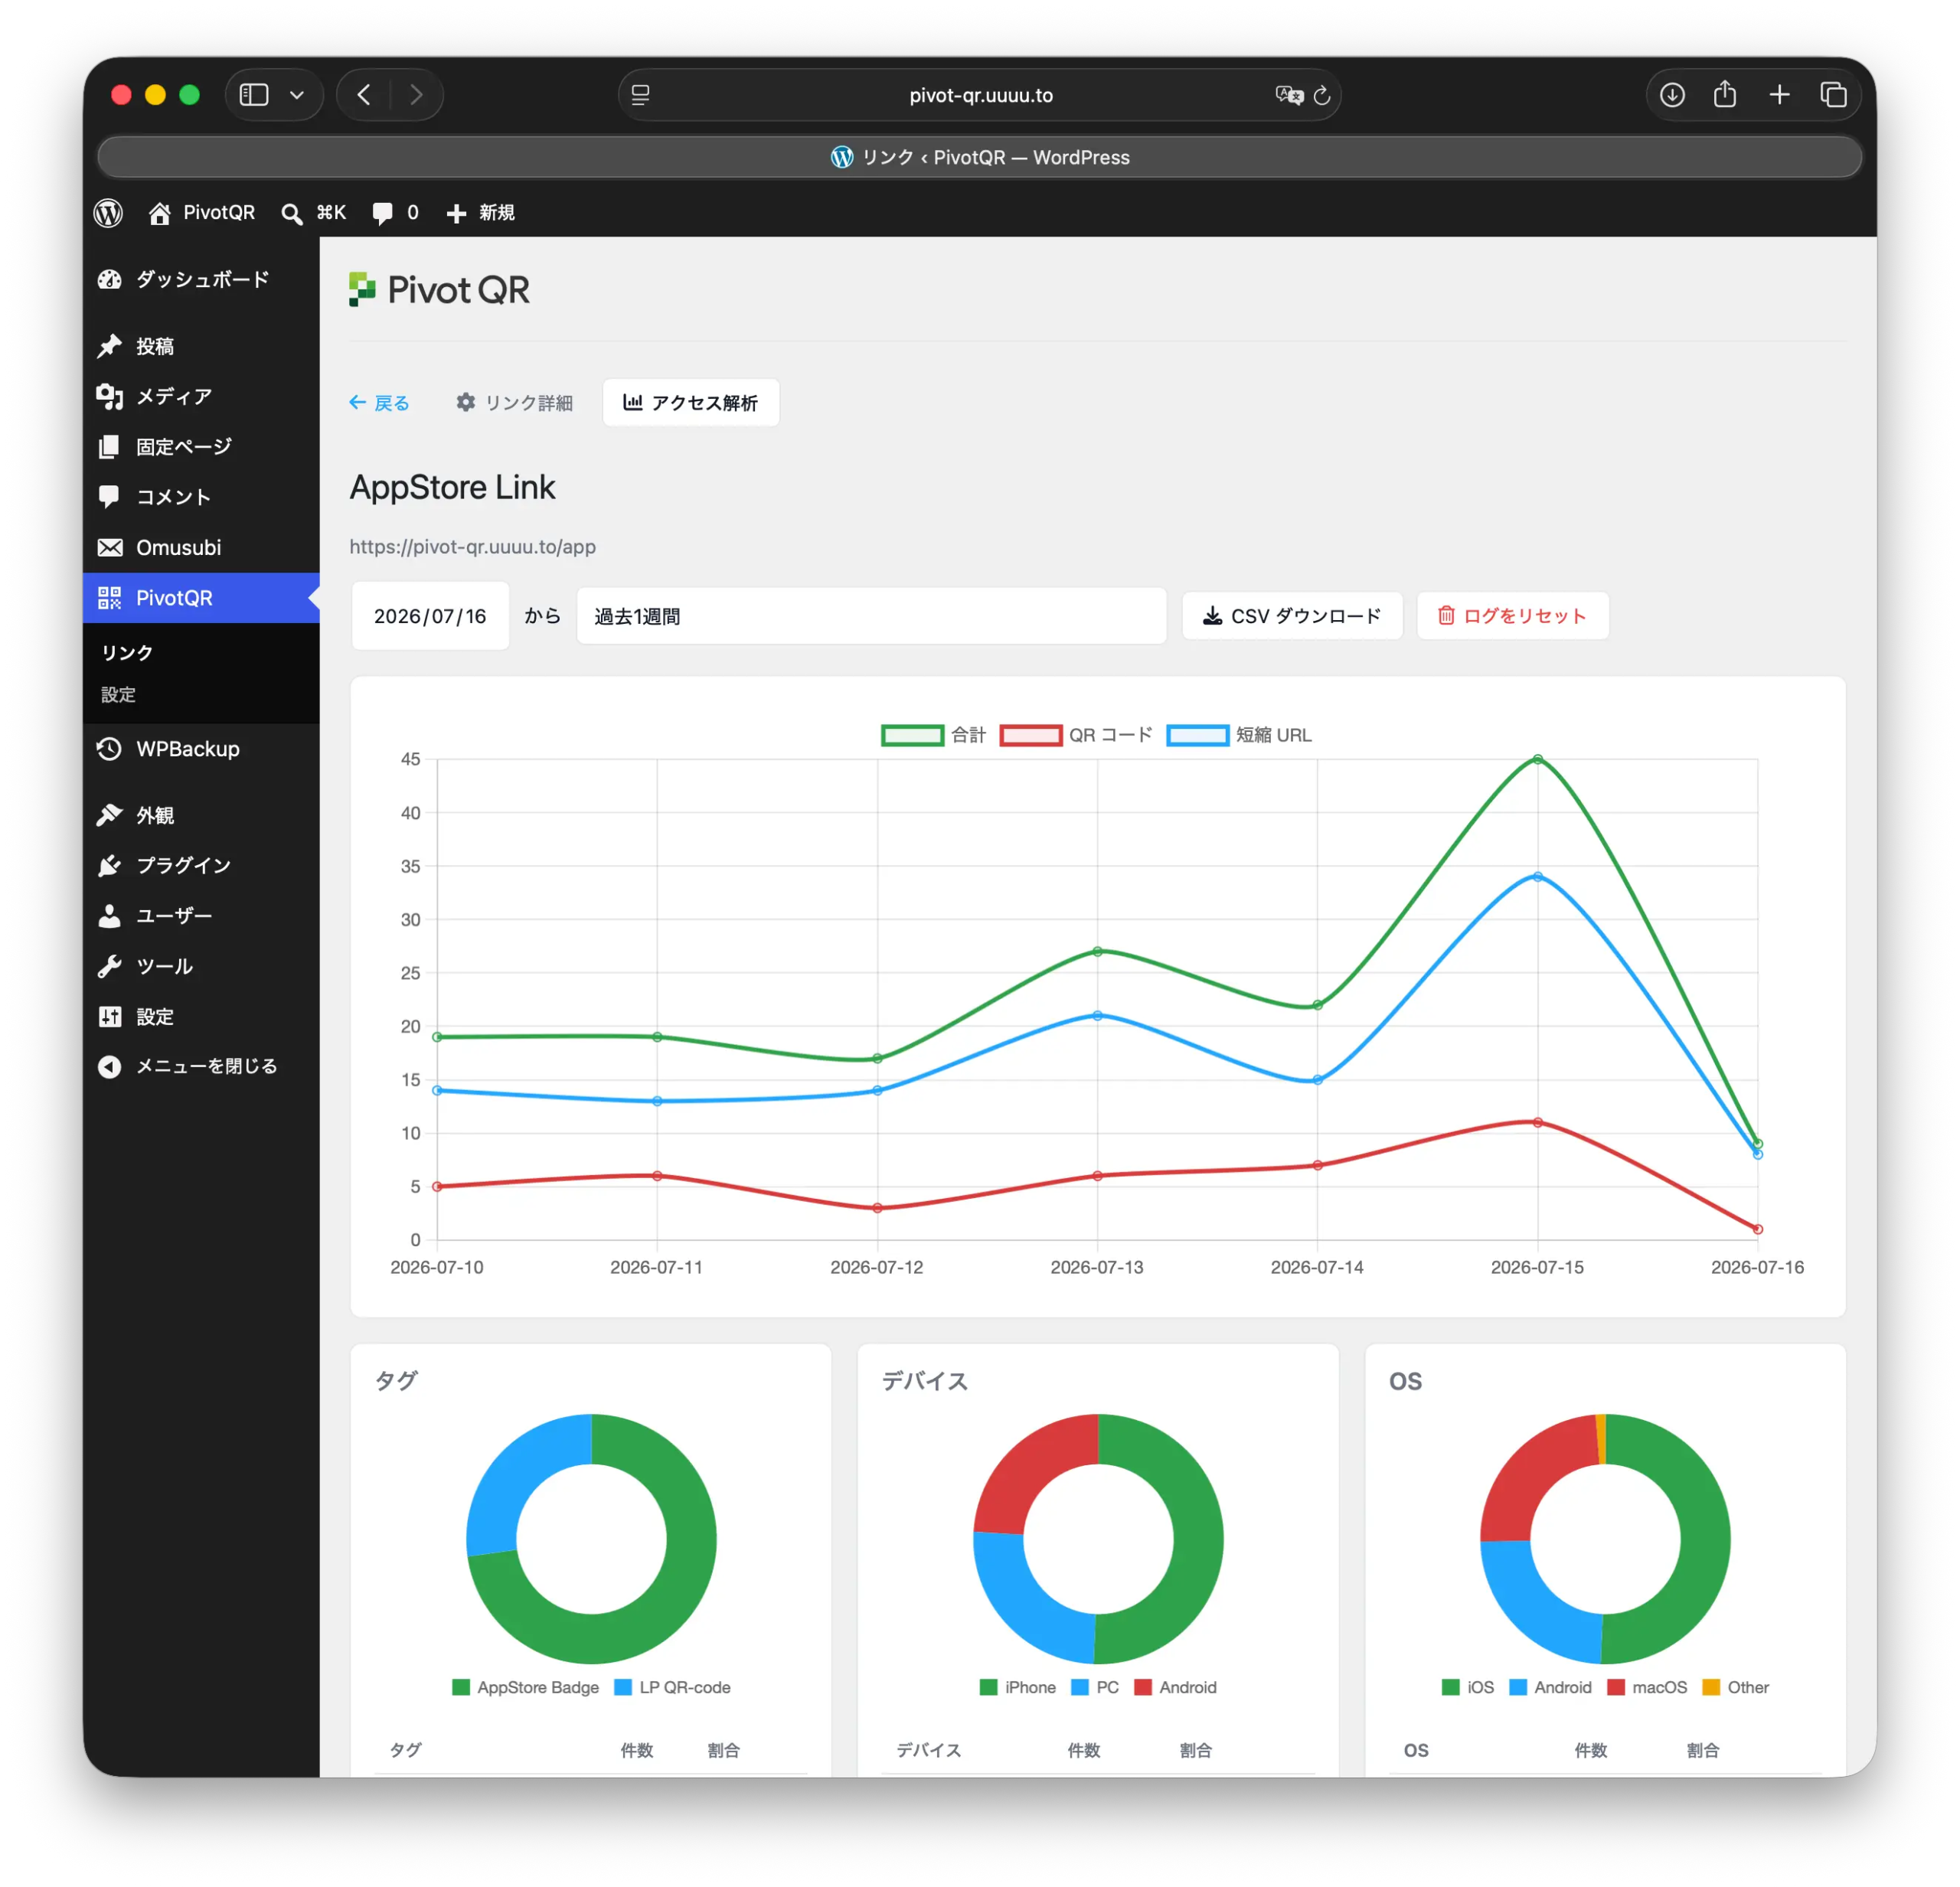
Task: Select the リンク ‹ PivotQR — WordPress tab
Action: (980, 157)
